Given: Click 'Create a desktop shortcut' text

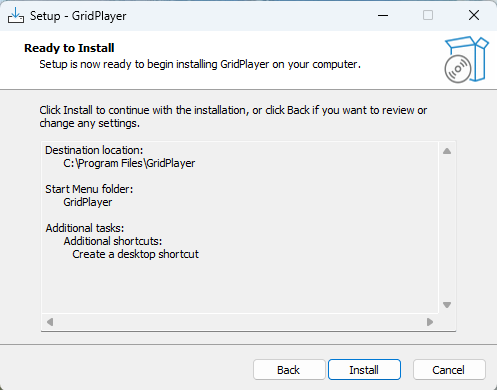Looking at the screenshot, I should (135, 254).
